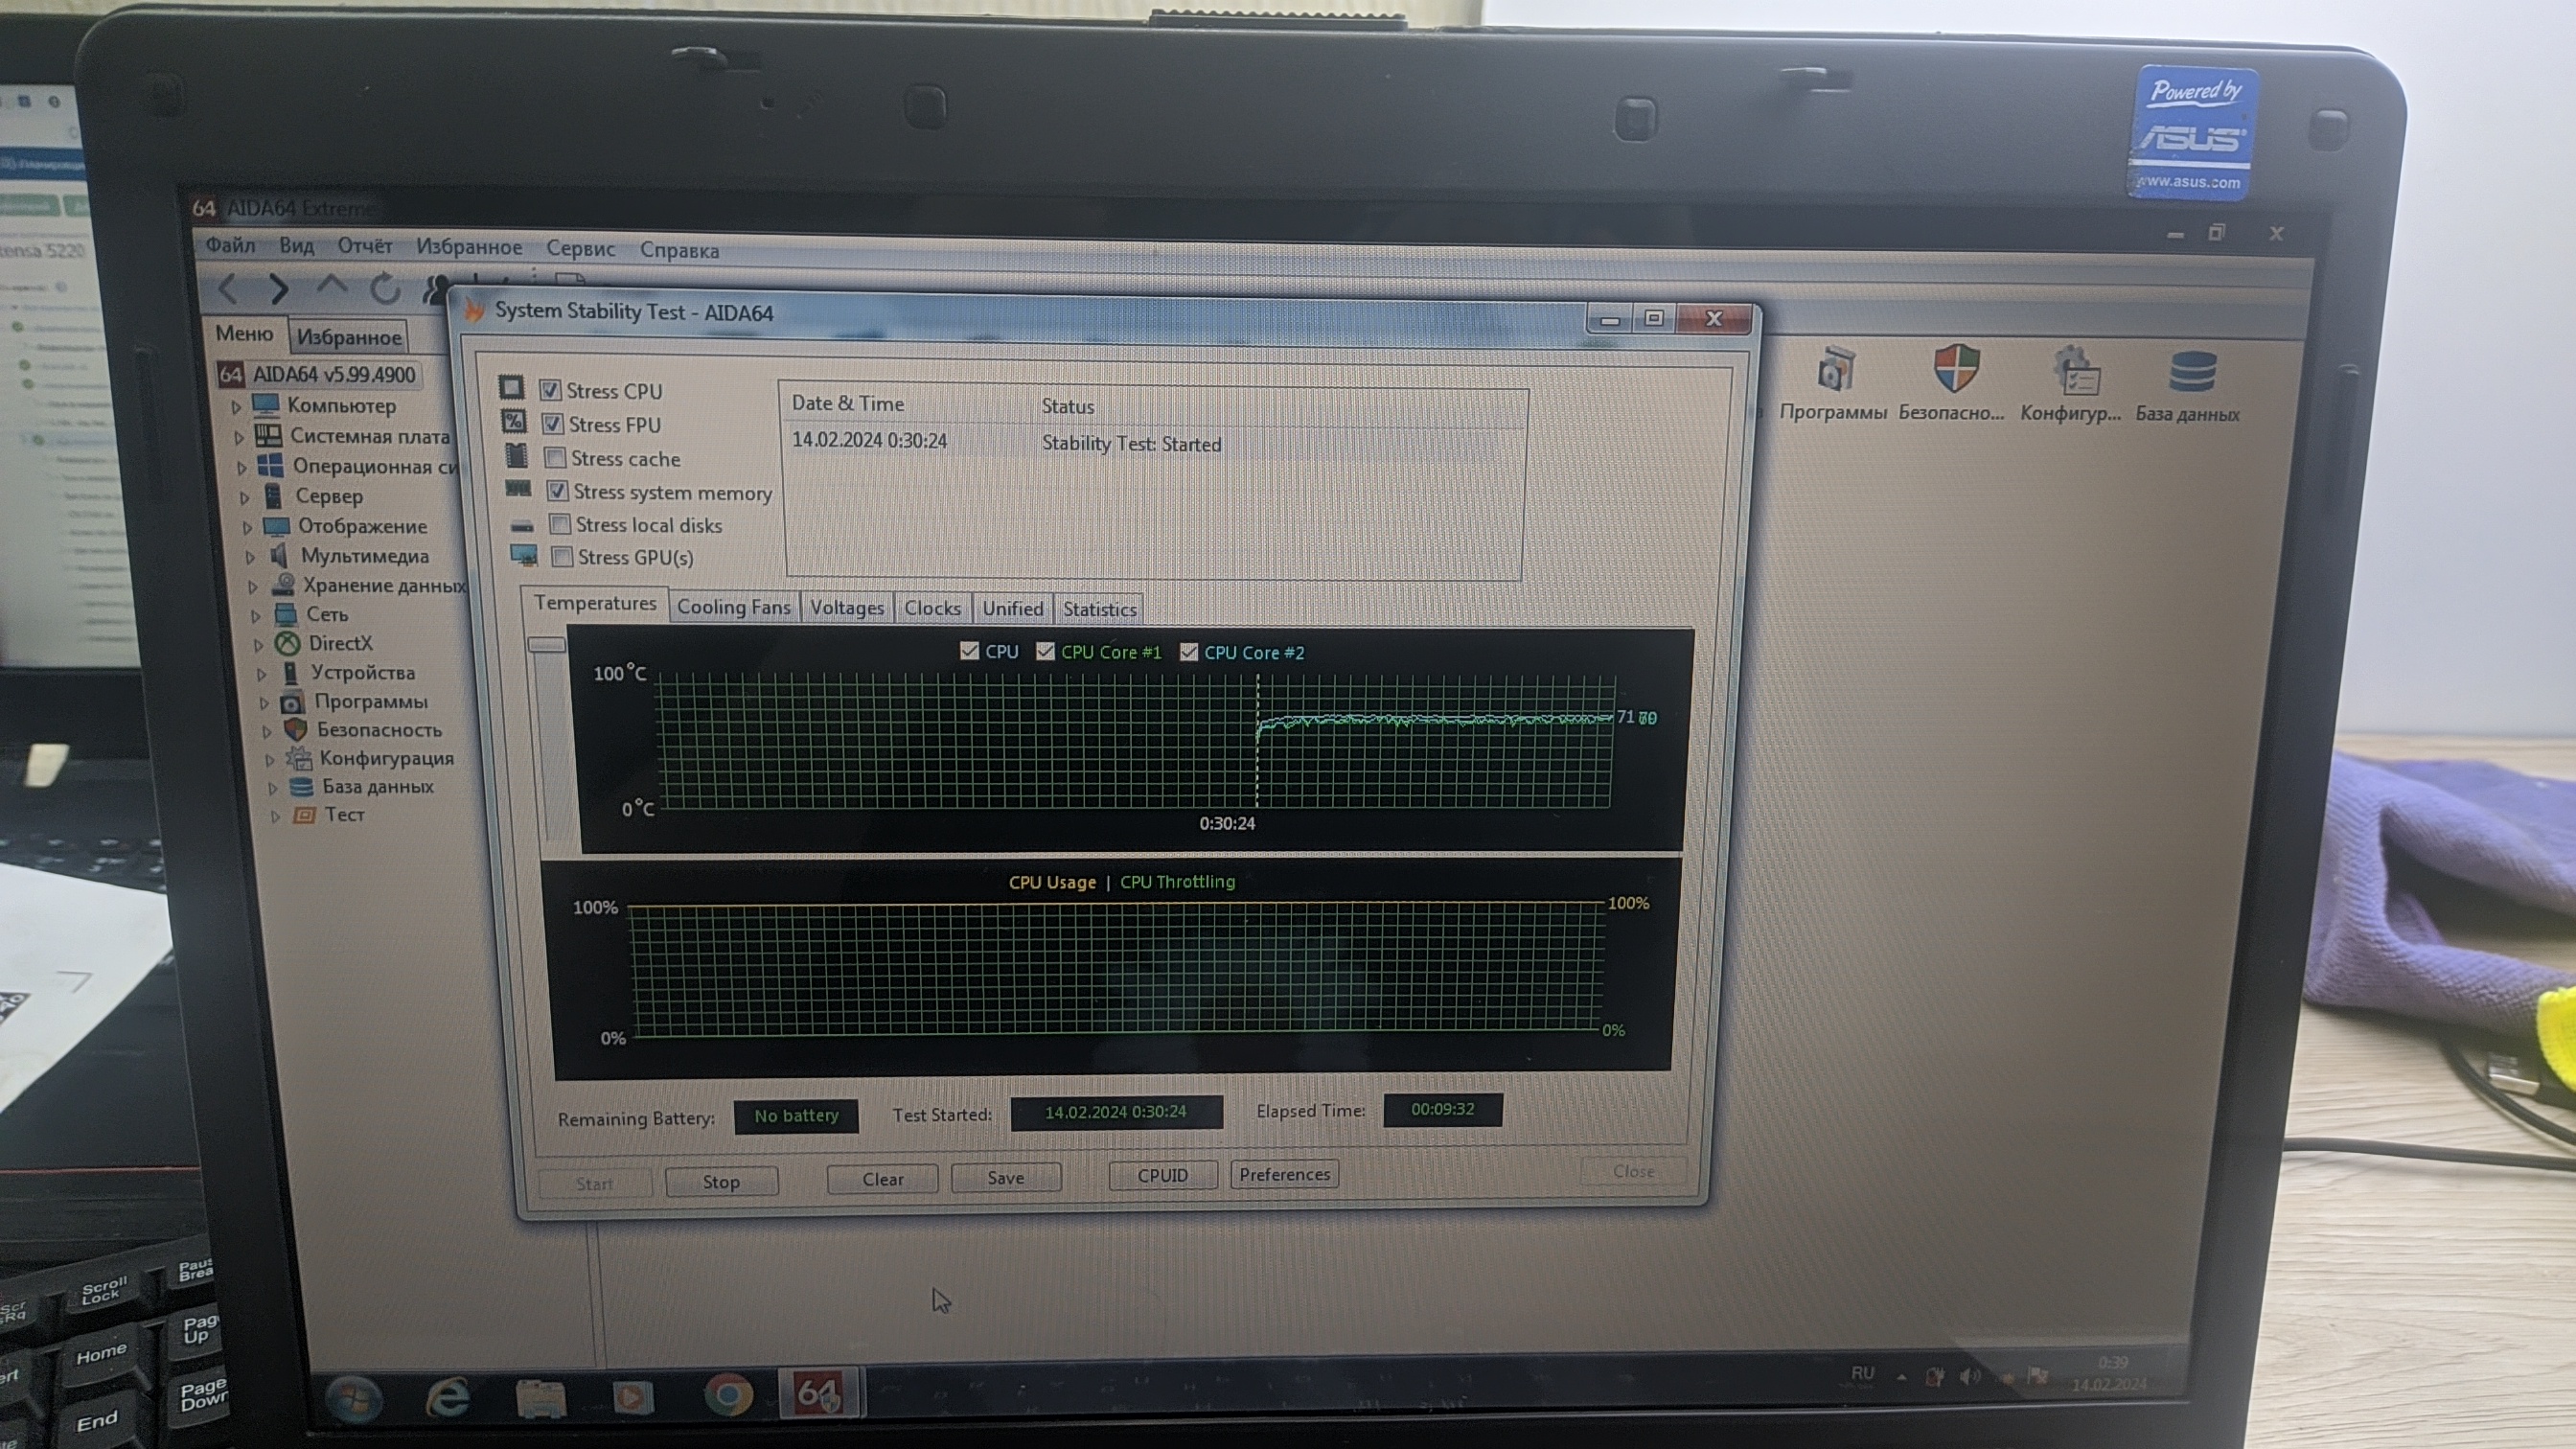Click the CPUID button
Screen dimensions: 2576x1449
1163,1175
